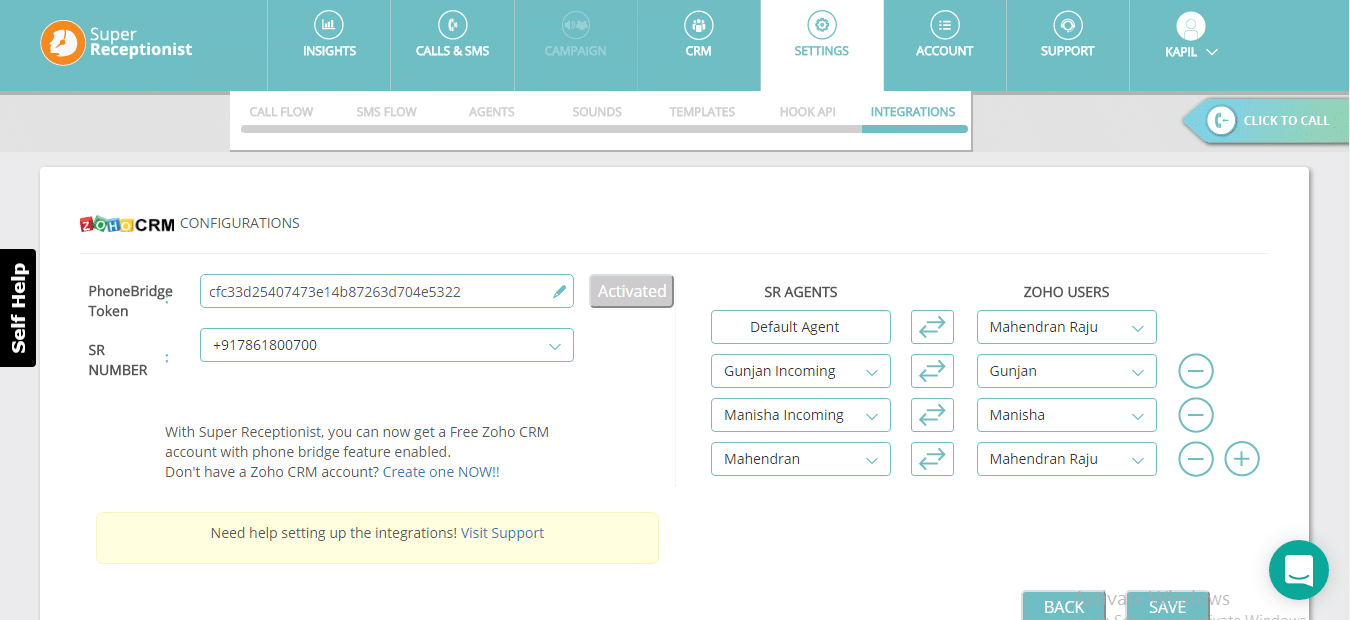
Task: Click swap arrows for Gunjan Incoming row
Action: coord(932,371)
